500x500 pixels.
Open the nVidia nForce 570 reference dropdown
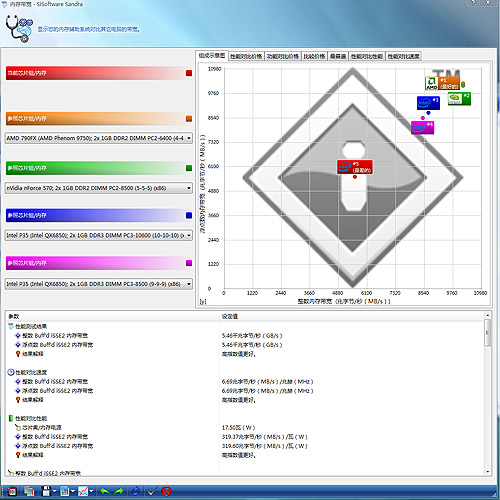click(x=99, y=188)
